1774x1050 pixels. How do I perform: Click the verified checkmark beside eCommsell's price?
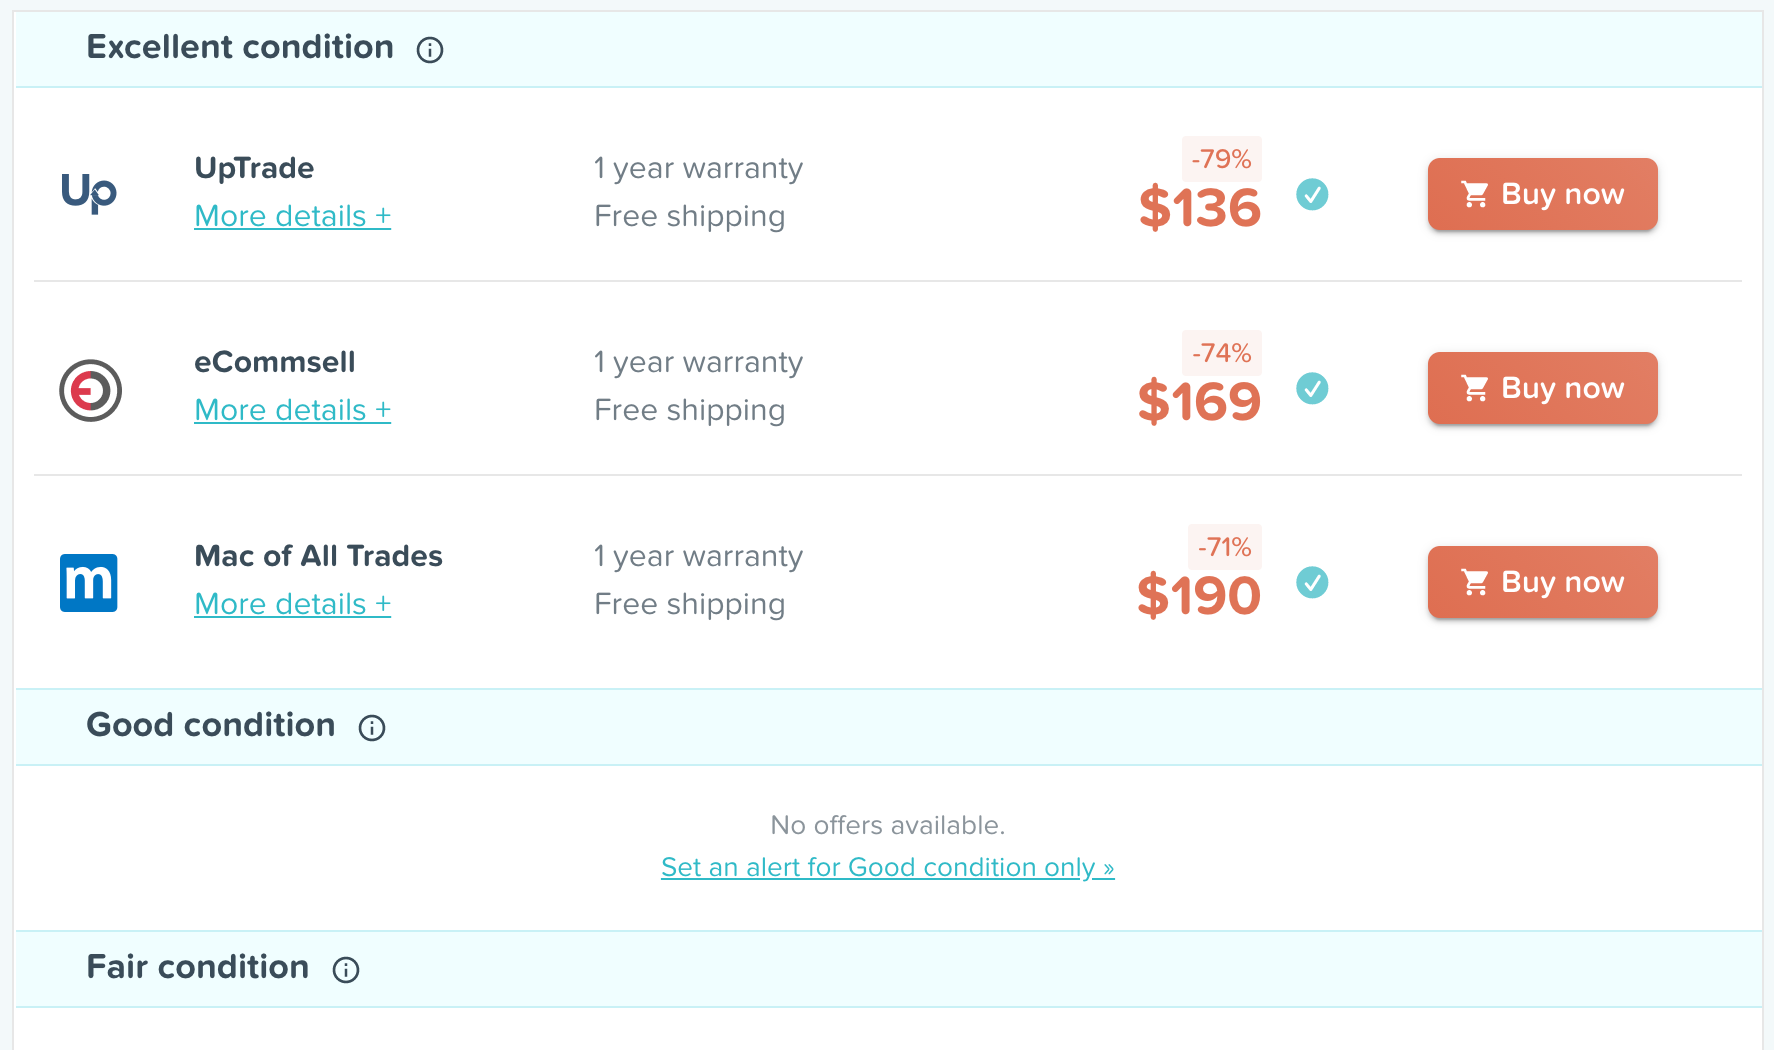point(1312,390)
